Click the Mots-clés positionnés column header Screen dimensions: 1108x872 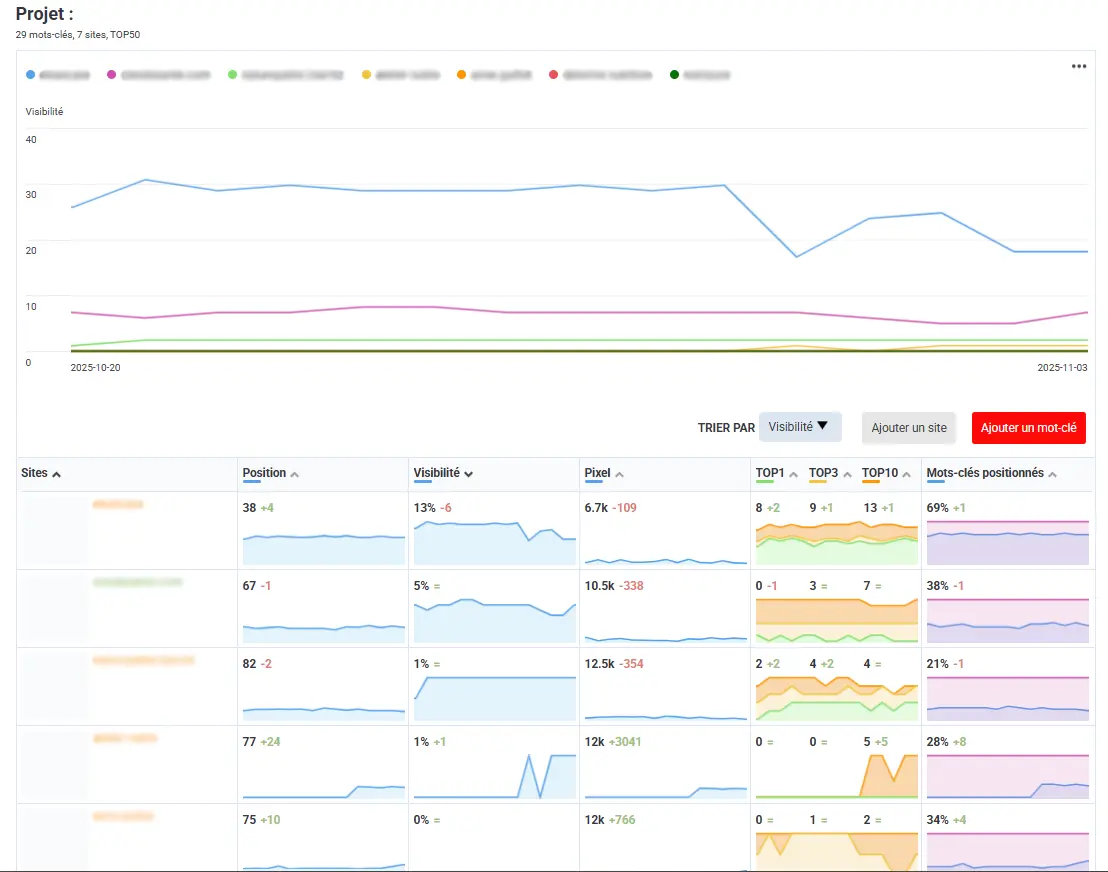984,473
